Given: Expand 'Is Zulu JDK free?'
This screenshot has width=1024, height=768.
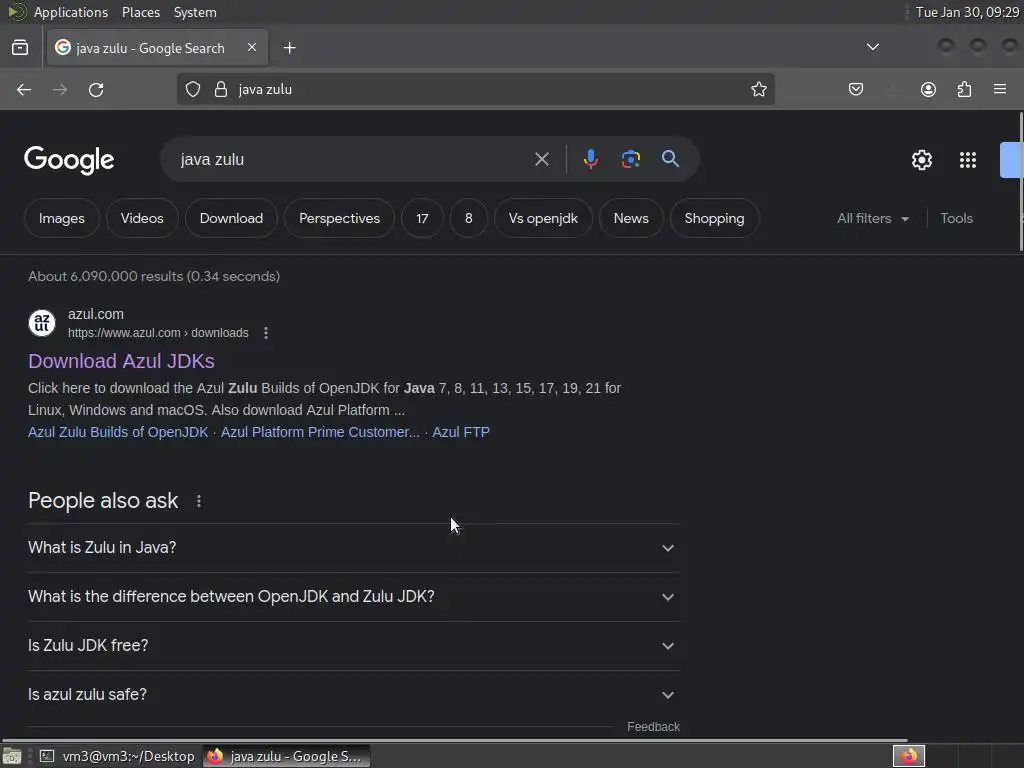Looking at the screenshot, I should pos(353,646).
